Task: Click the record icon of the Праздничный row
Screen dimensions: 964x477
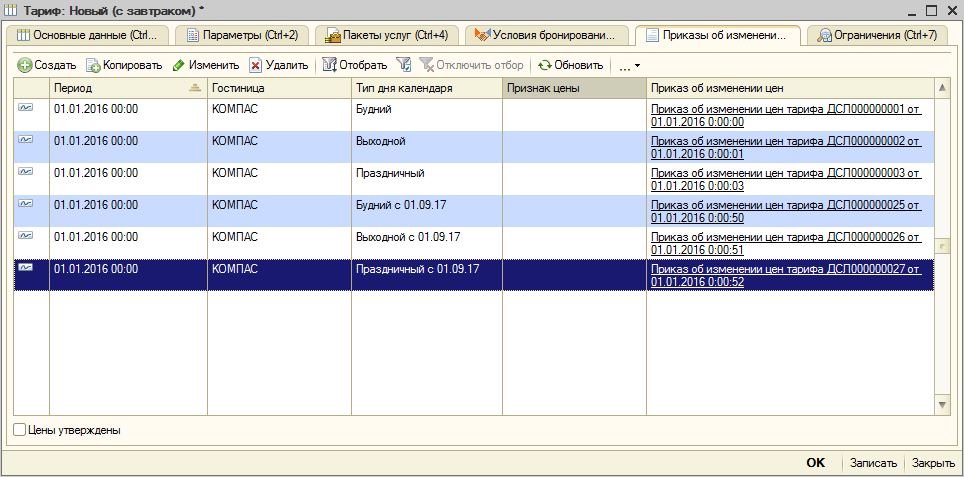Action: pyautogui.click(x=26, y=171)
